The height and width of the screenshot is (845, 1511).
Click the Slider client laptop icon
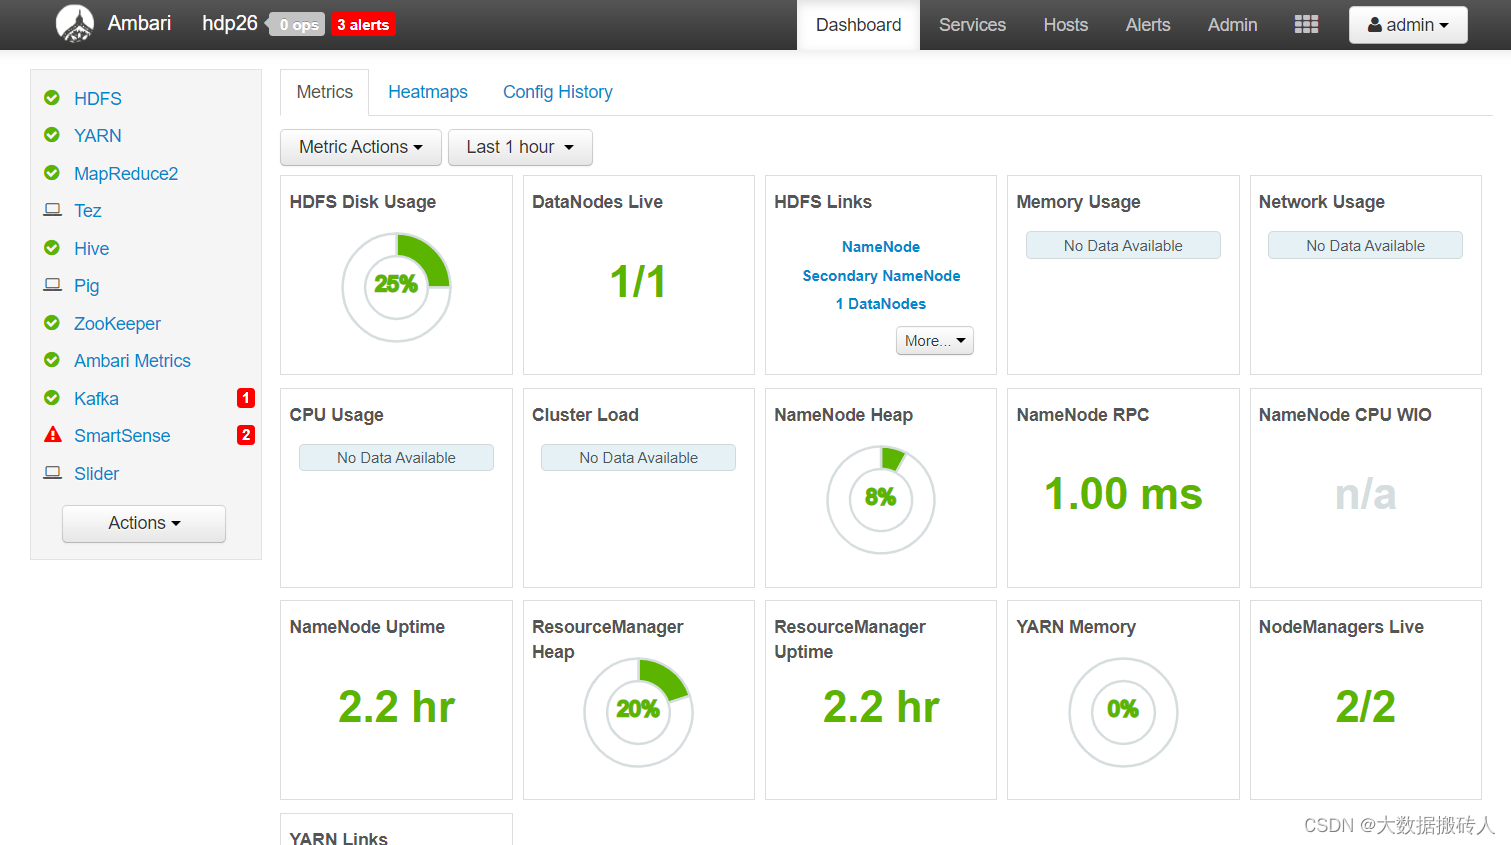click(x=53, y=473)
